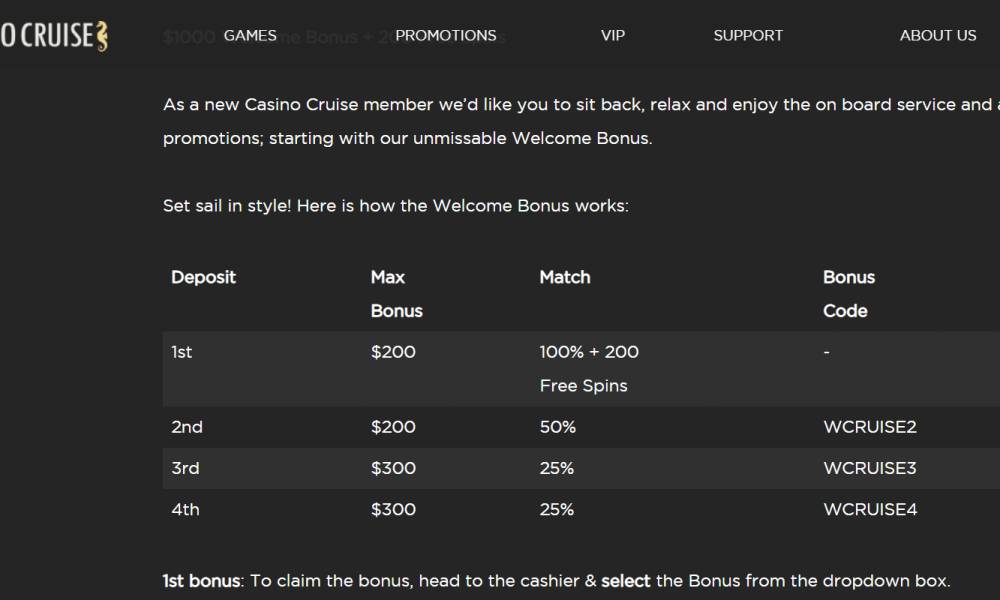This screenshot has height=600, width=1000.
Task: Click the WCRUISE2 bonus code
Action: tap(869, 427)
